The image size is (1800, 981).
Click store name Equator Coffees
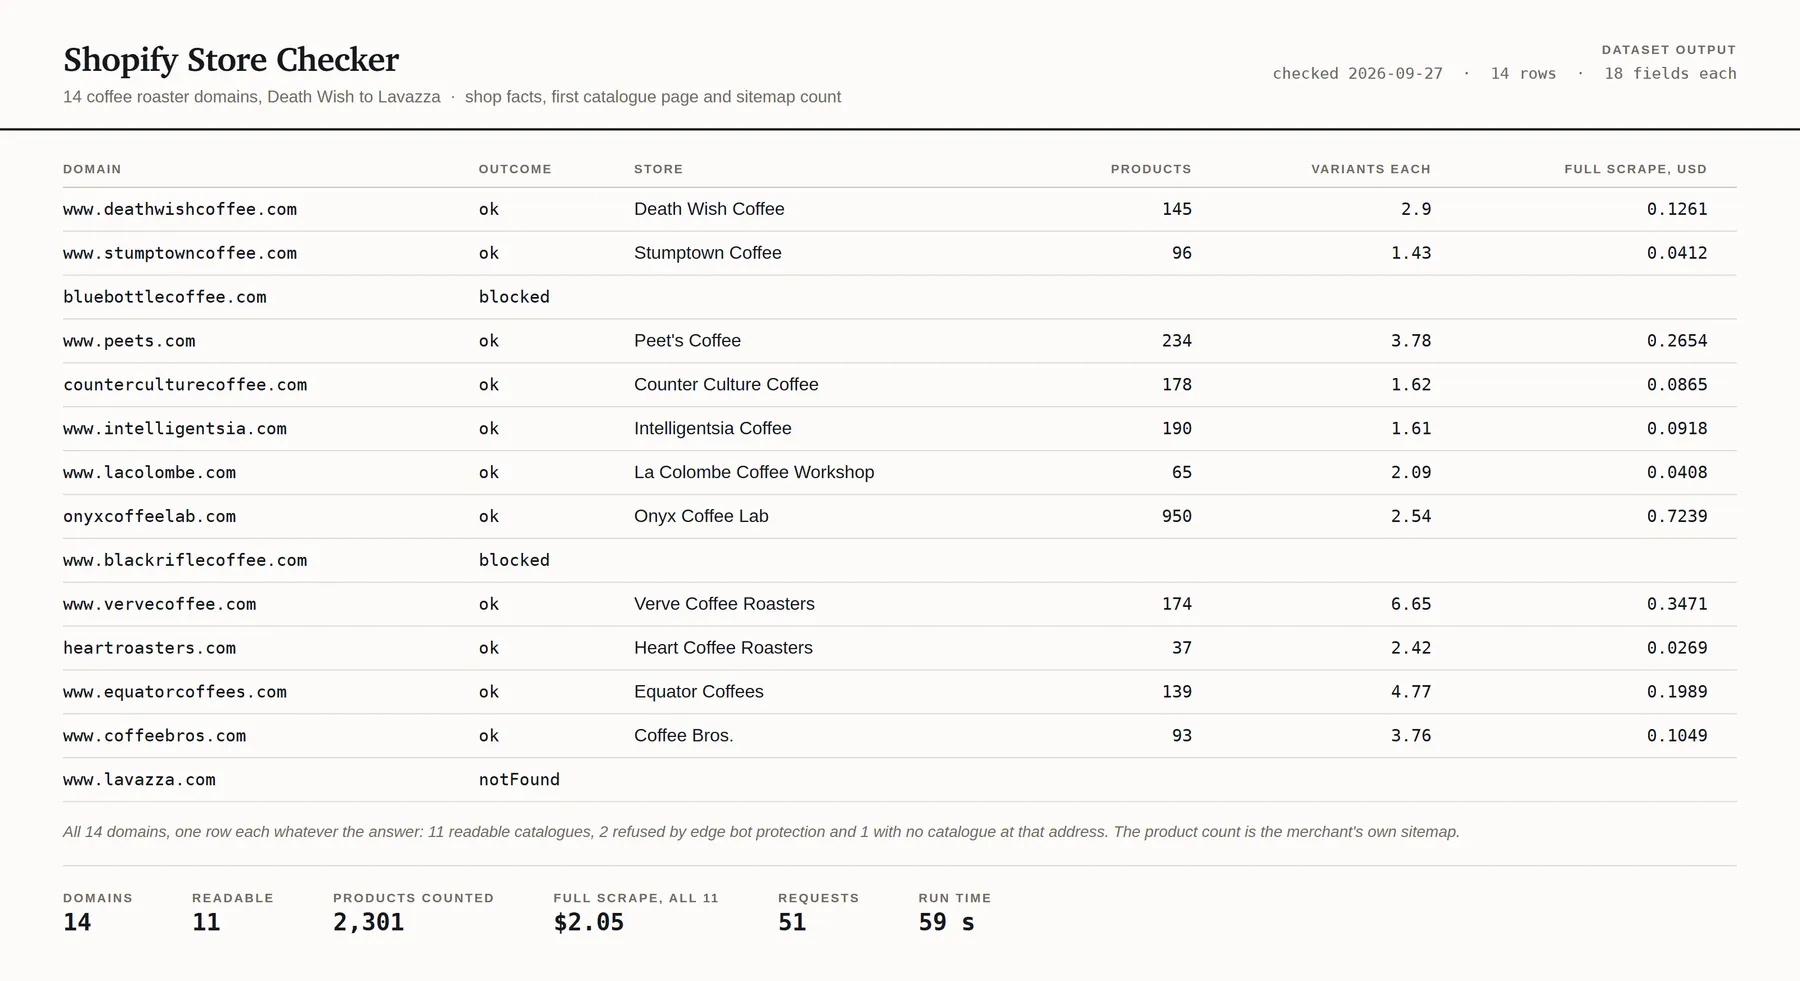click(699, 692)
